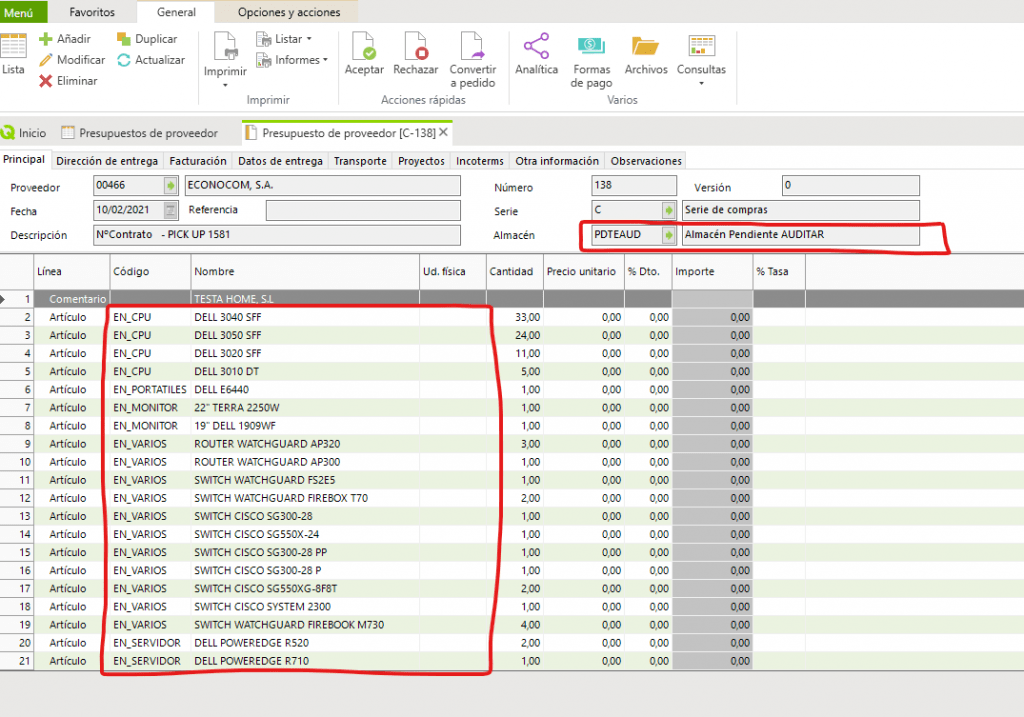Click quantity 33,00 cell
Viewport: 1024px width, 717px height.
click(515, 317)
